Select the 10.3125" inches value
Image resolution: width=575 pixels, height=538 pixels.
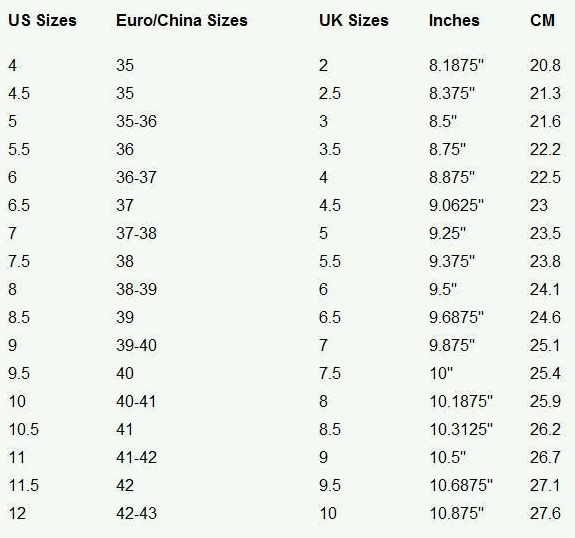point(461,429)
